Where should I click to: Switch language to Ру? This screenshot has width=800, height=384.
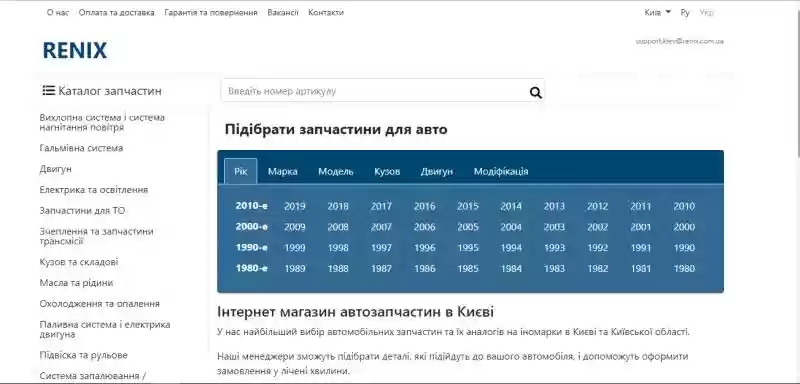pyautogui.click(x=685, y=12)
